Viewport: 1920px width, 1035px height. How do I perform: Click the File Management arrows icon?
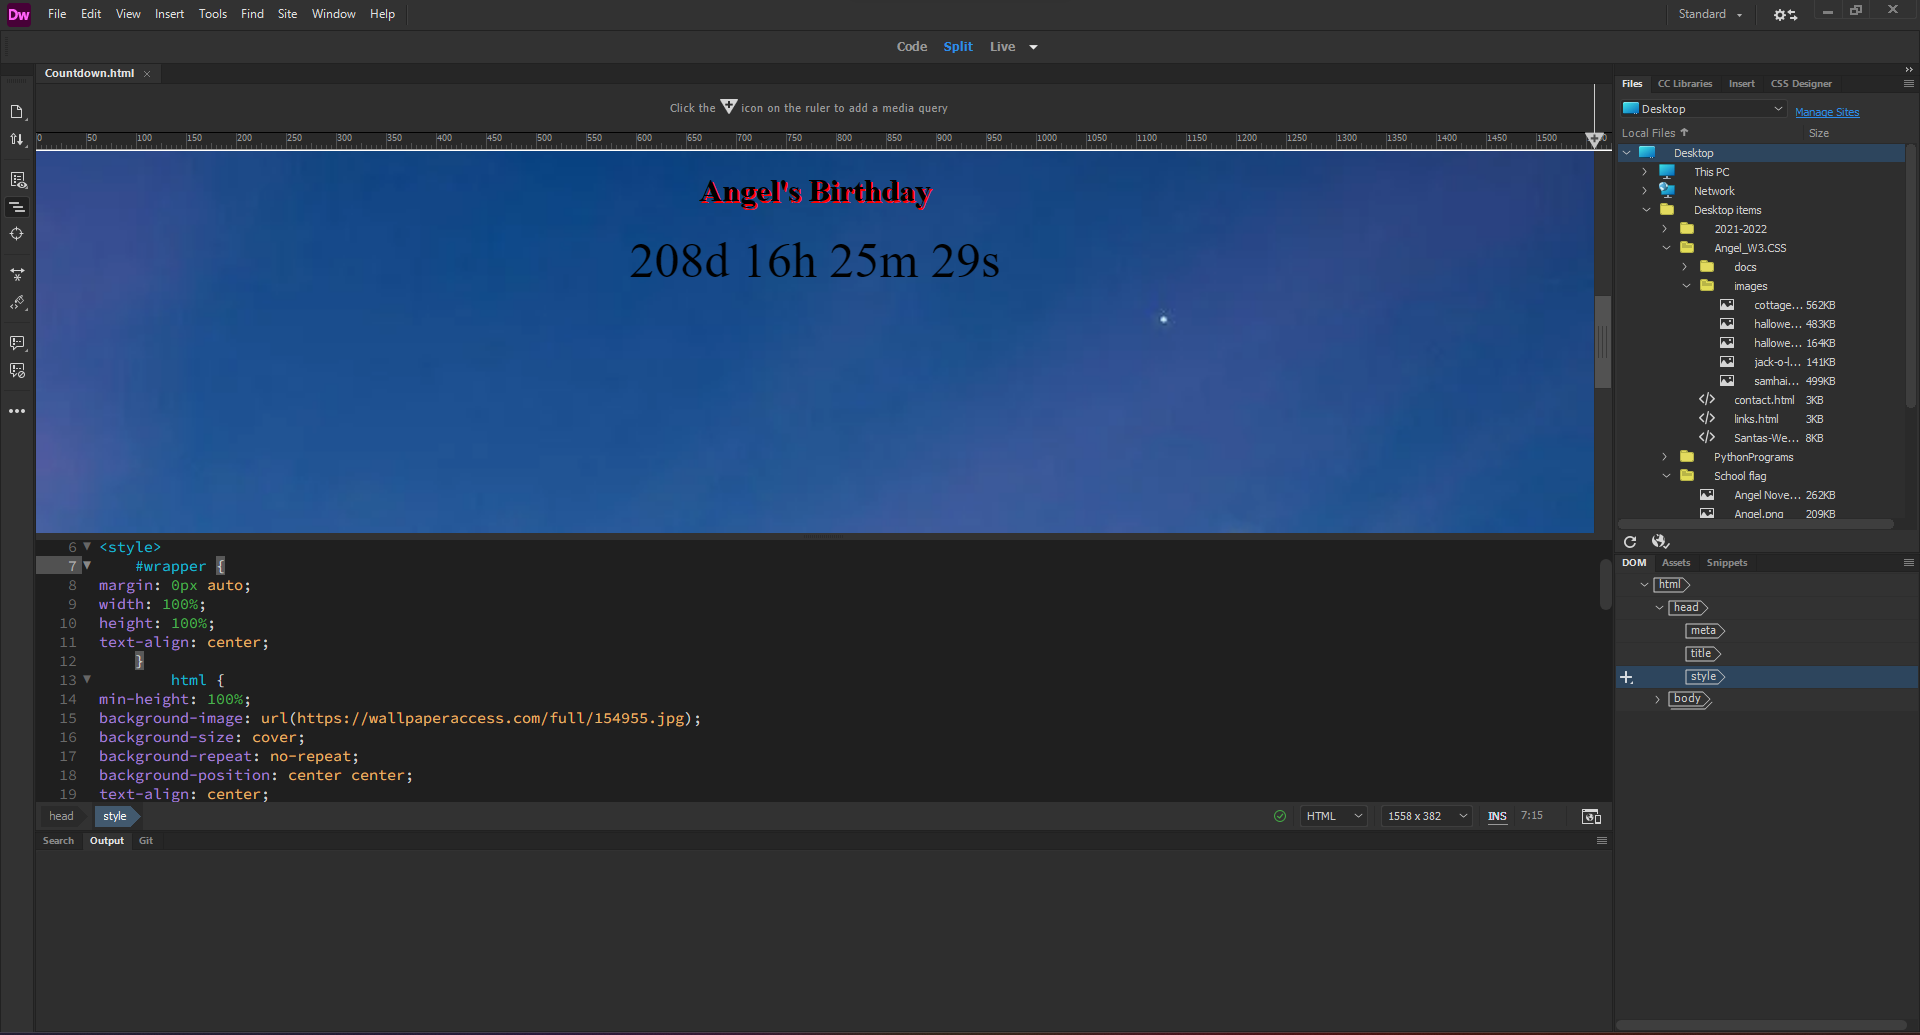pyautogui.click(x=17, y=140)
